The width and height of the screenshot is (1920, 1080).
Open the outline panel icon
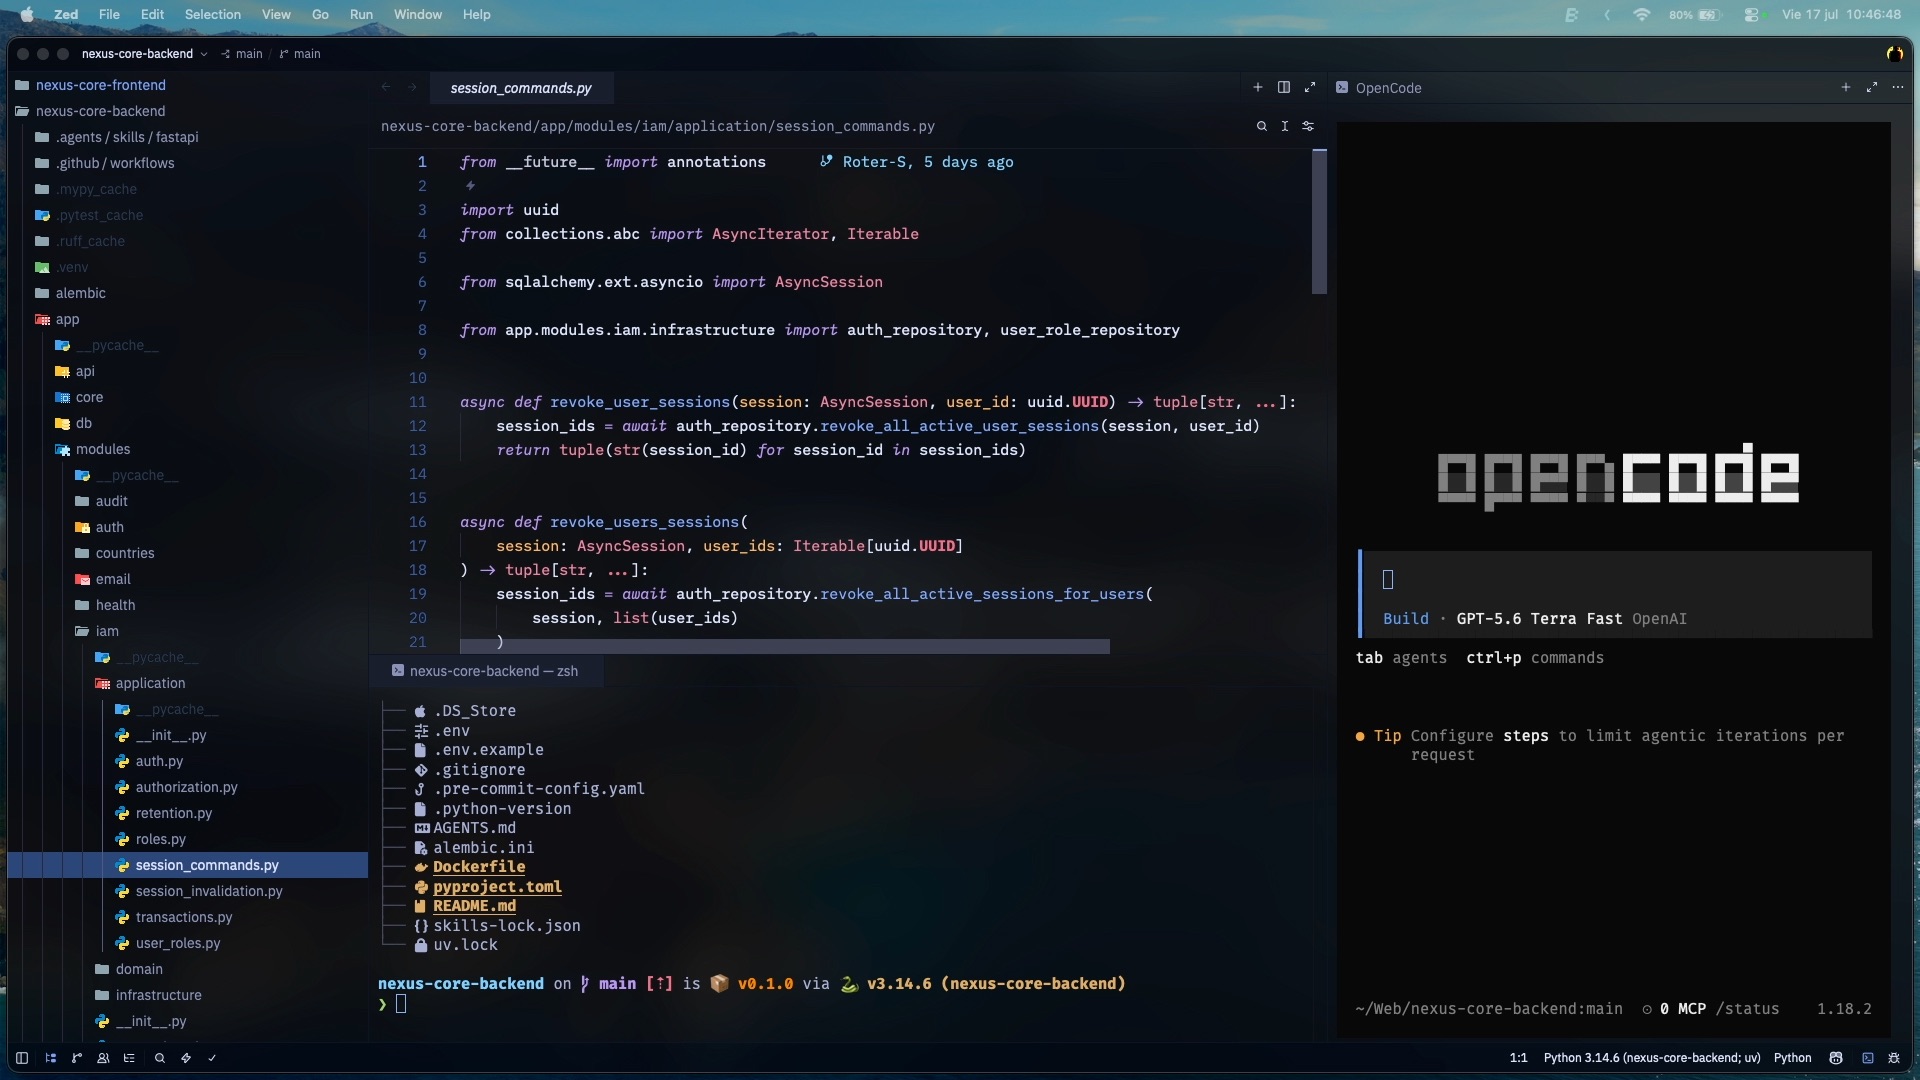coord(129,1058)
